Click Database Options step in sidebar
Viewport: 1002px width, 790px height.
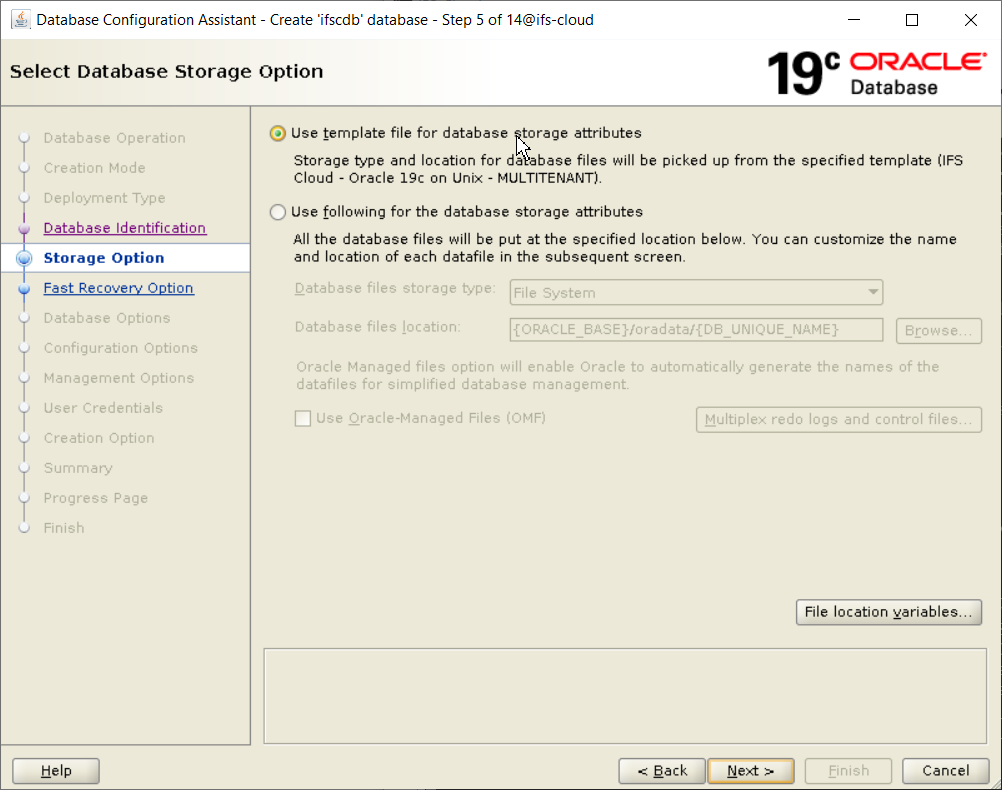(107, 318)
